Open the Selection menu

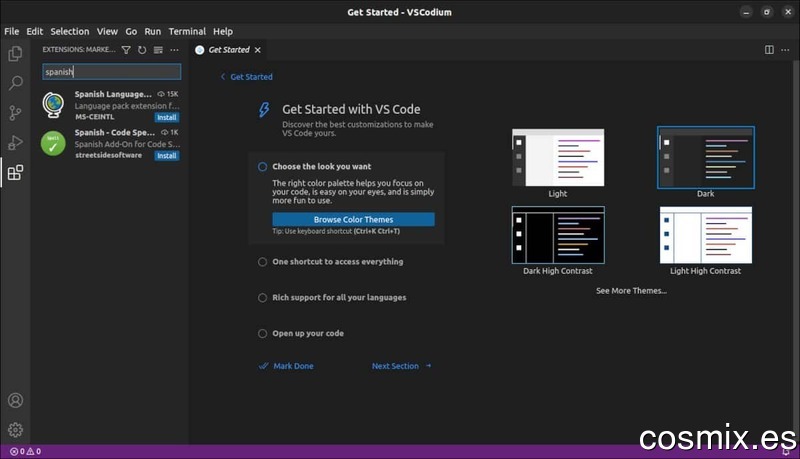(70, 31)
